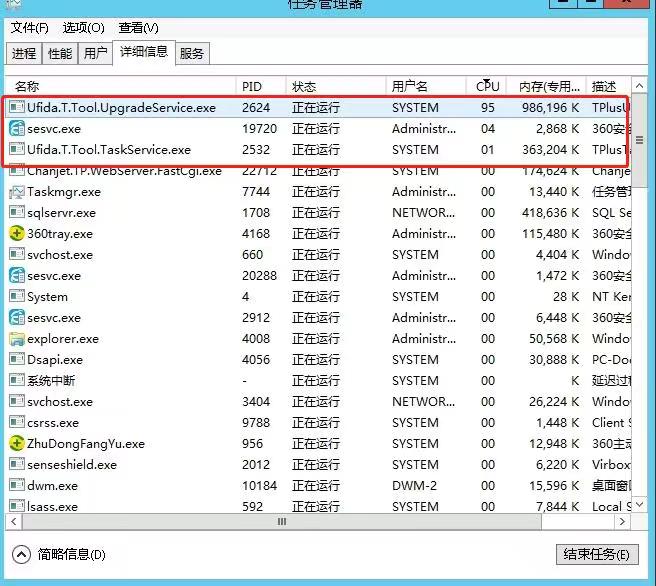Click the sqlservr.exe process icon
Image resolution: width=656 pixels, height=586 pixels.
point(17,212)
